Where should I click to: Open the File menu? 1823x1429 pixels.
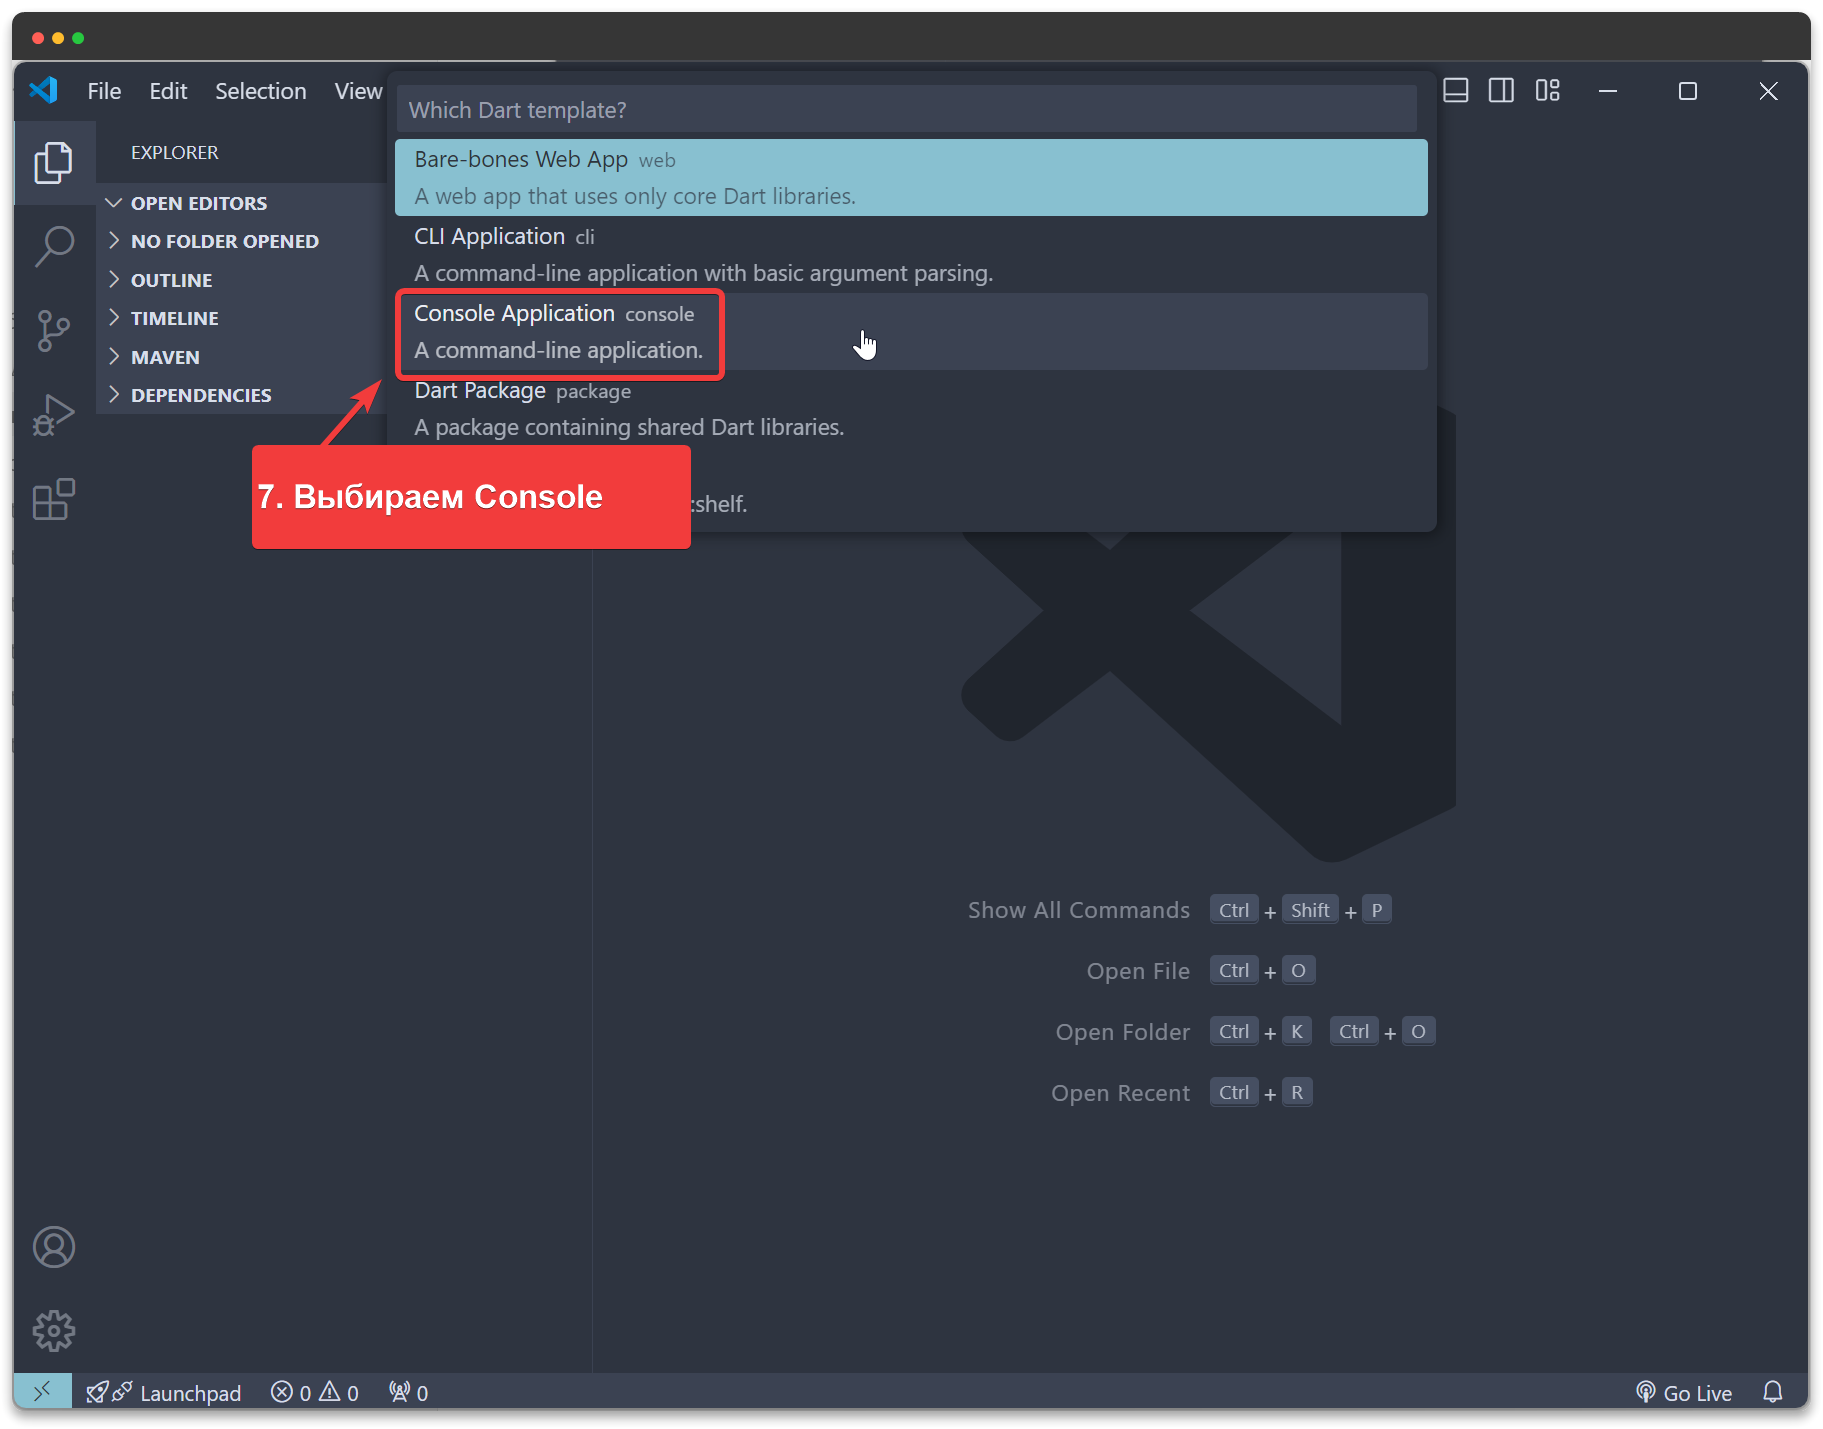pos(104,91)
